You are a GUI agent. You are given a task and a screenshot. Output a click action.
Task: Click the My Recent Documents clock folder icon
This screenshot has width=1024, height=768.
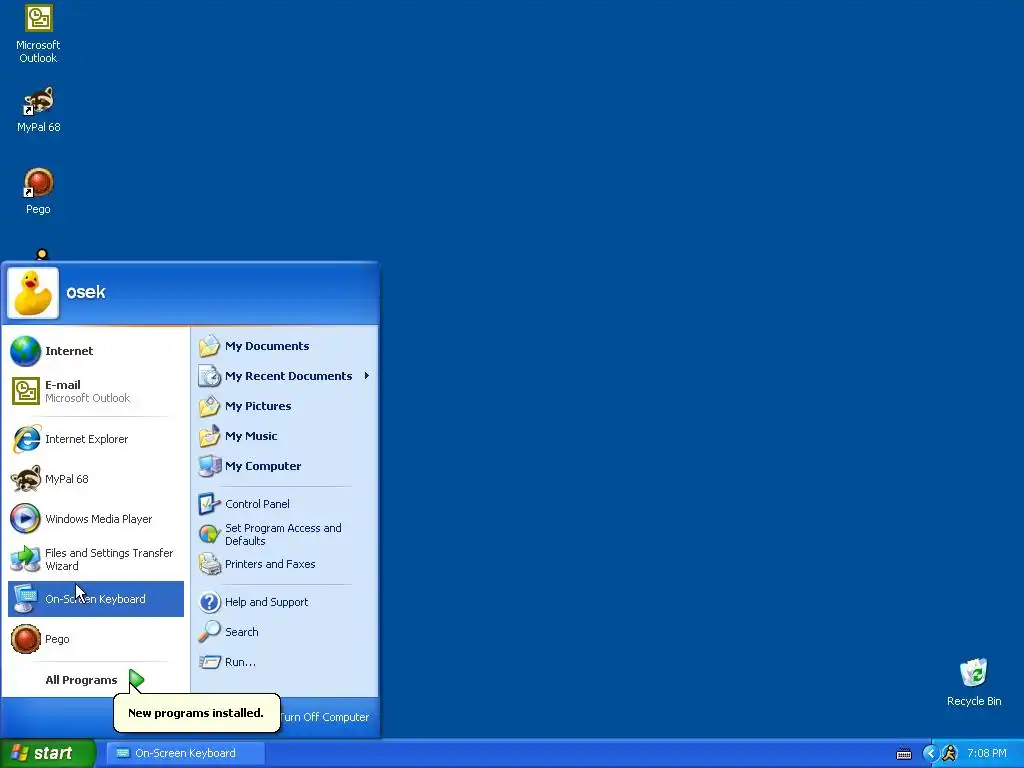point(210,376)
